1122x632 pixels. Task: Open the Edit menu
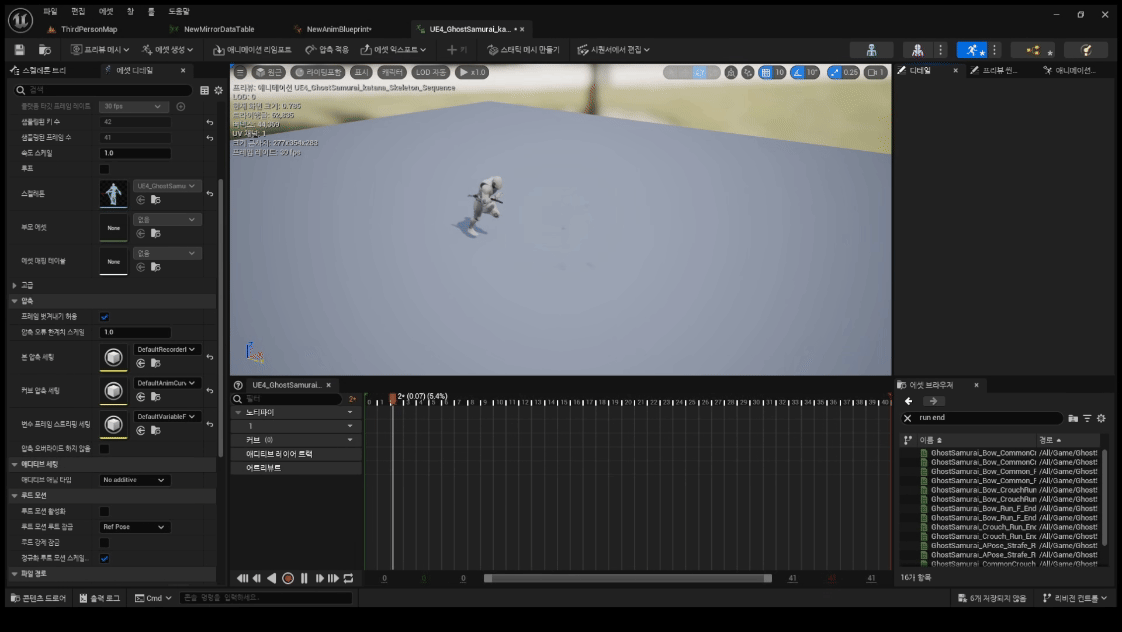(x=78, y=11)
